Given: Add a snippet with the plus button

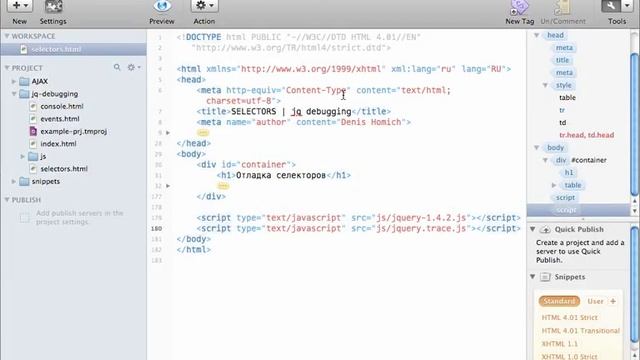Looking at the screenshot, I should click(613, 301).
